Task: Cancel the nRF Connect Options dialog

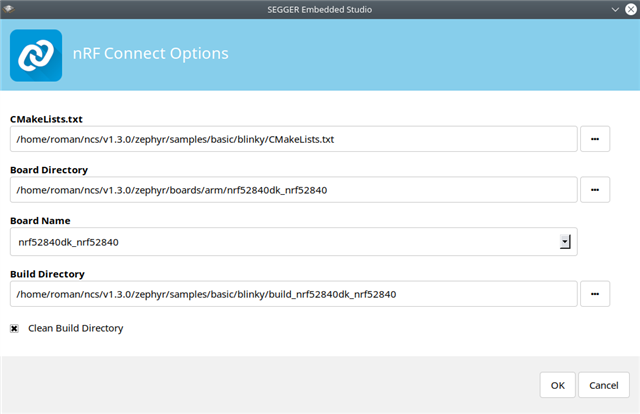Action: click(604, 385)
